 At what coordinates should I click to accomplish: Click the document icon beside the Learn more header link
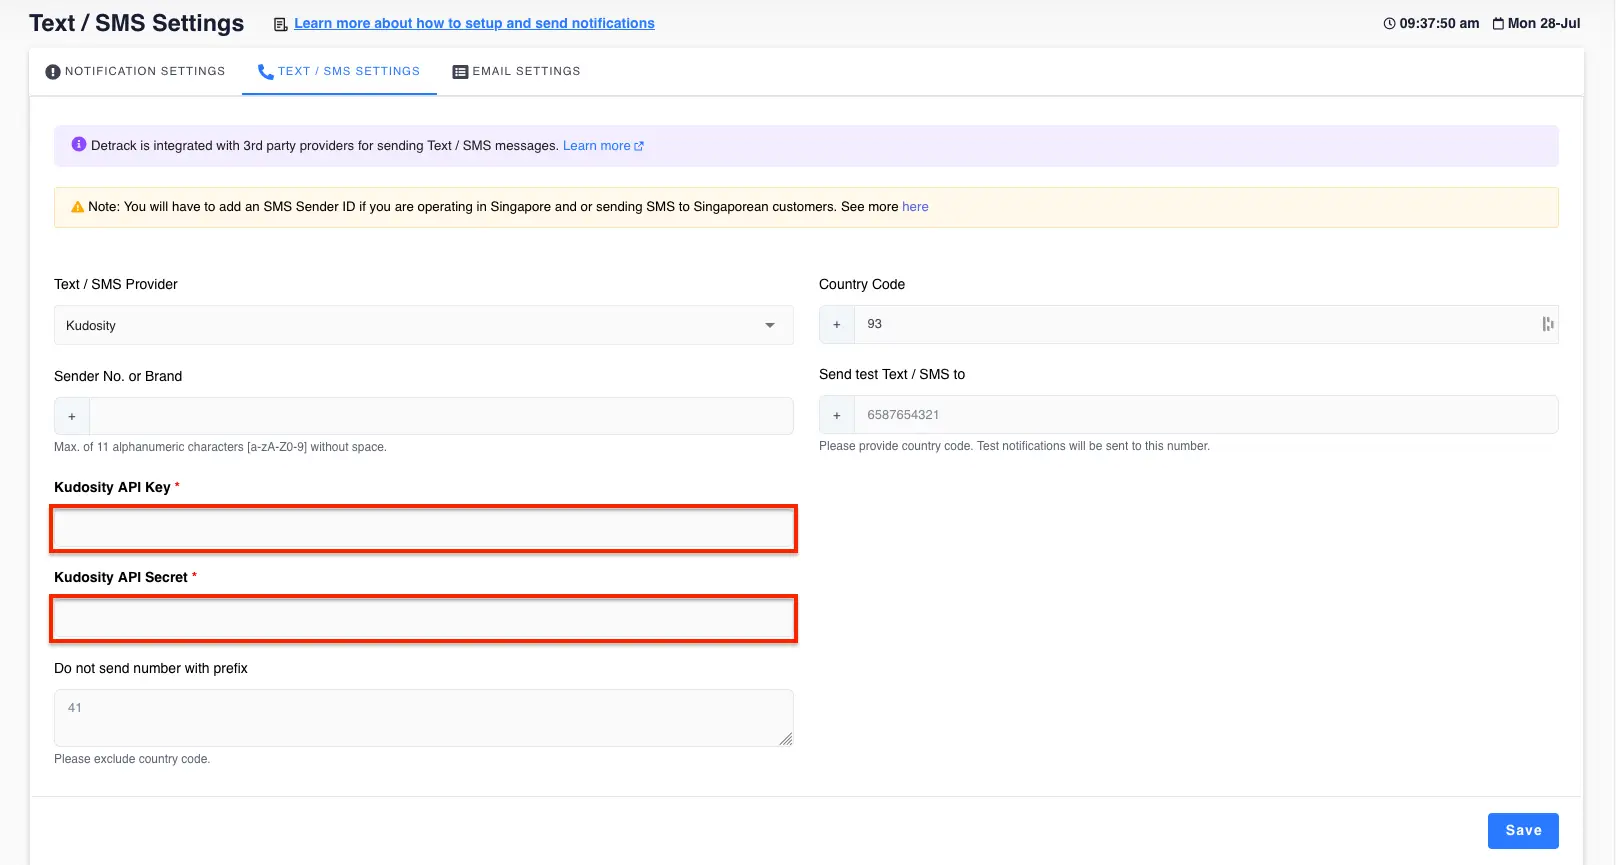pos(281,24)
